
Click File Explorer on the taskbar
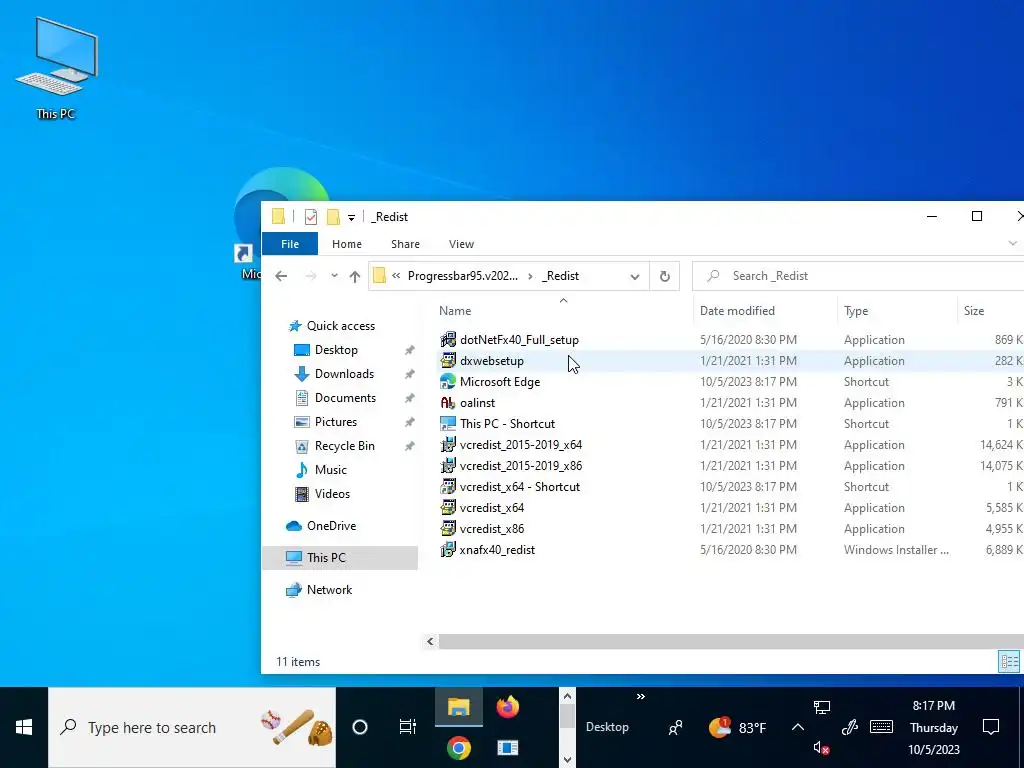click(x=458, y=707)
